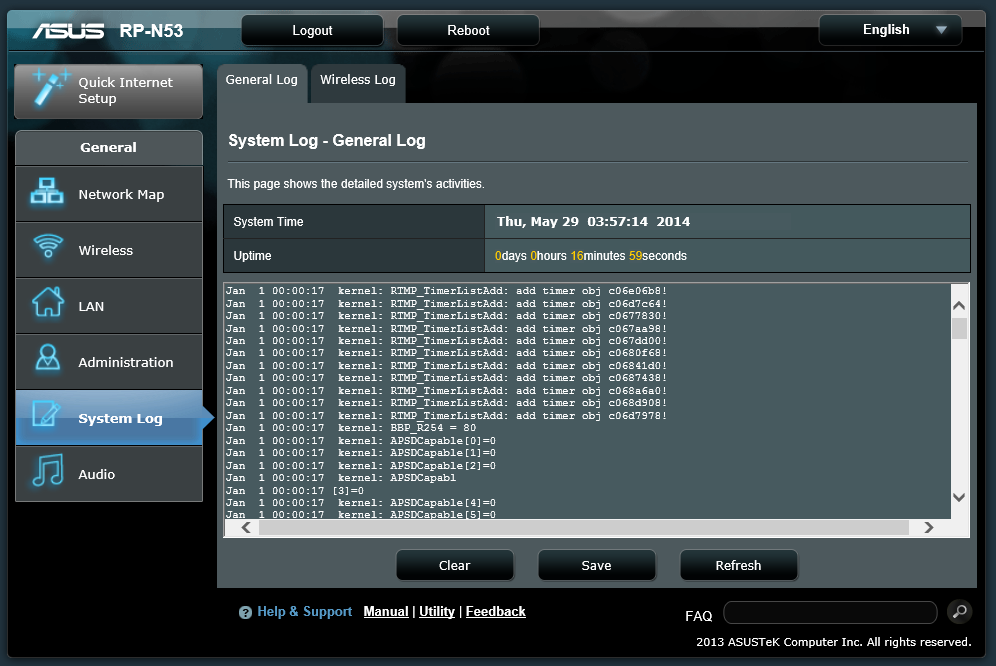Click the Quick Internet Setup wand icon
The height and width of the screenshot is (666, 996).
coord(51,88)
